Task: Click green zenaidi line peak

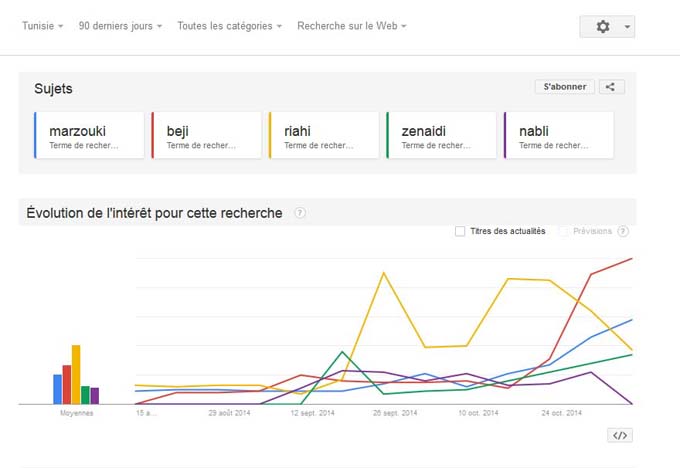Action: 342,352
